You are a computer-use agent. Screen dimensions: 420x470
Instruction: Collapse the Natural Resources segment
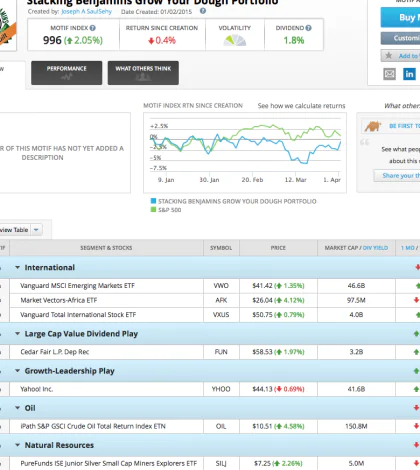[17, 445]
